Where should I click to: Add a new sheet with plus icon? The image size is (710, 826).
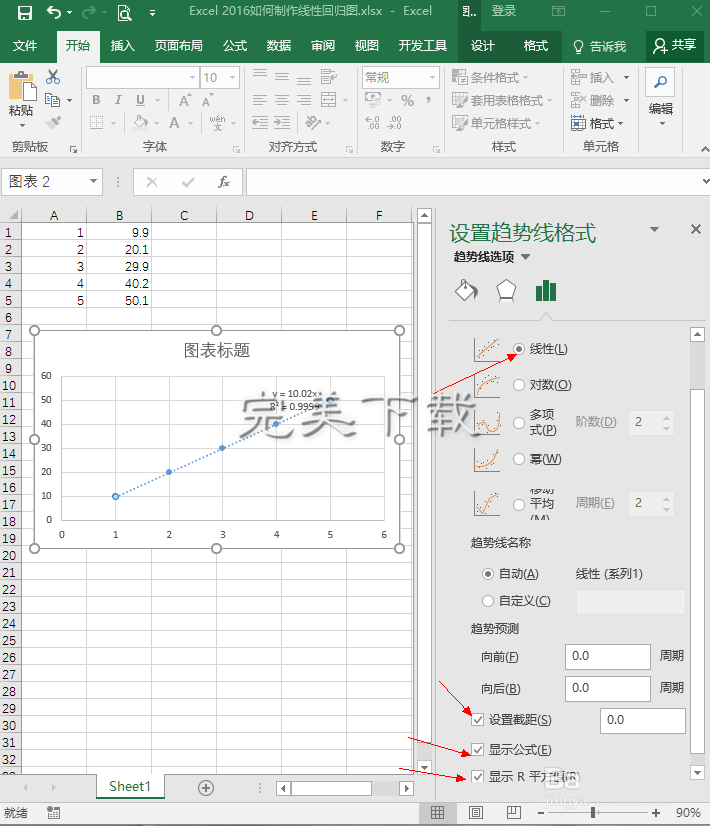point(206,787)
